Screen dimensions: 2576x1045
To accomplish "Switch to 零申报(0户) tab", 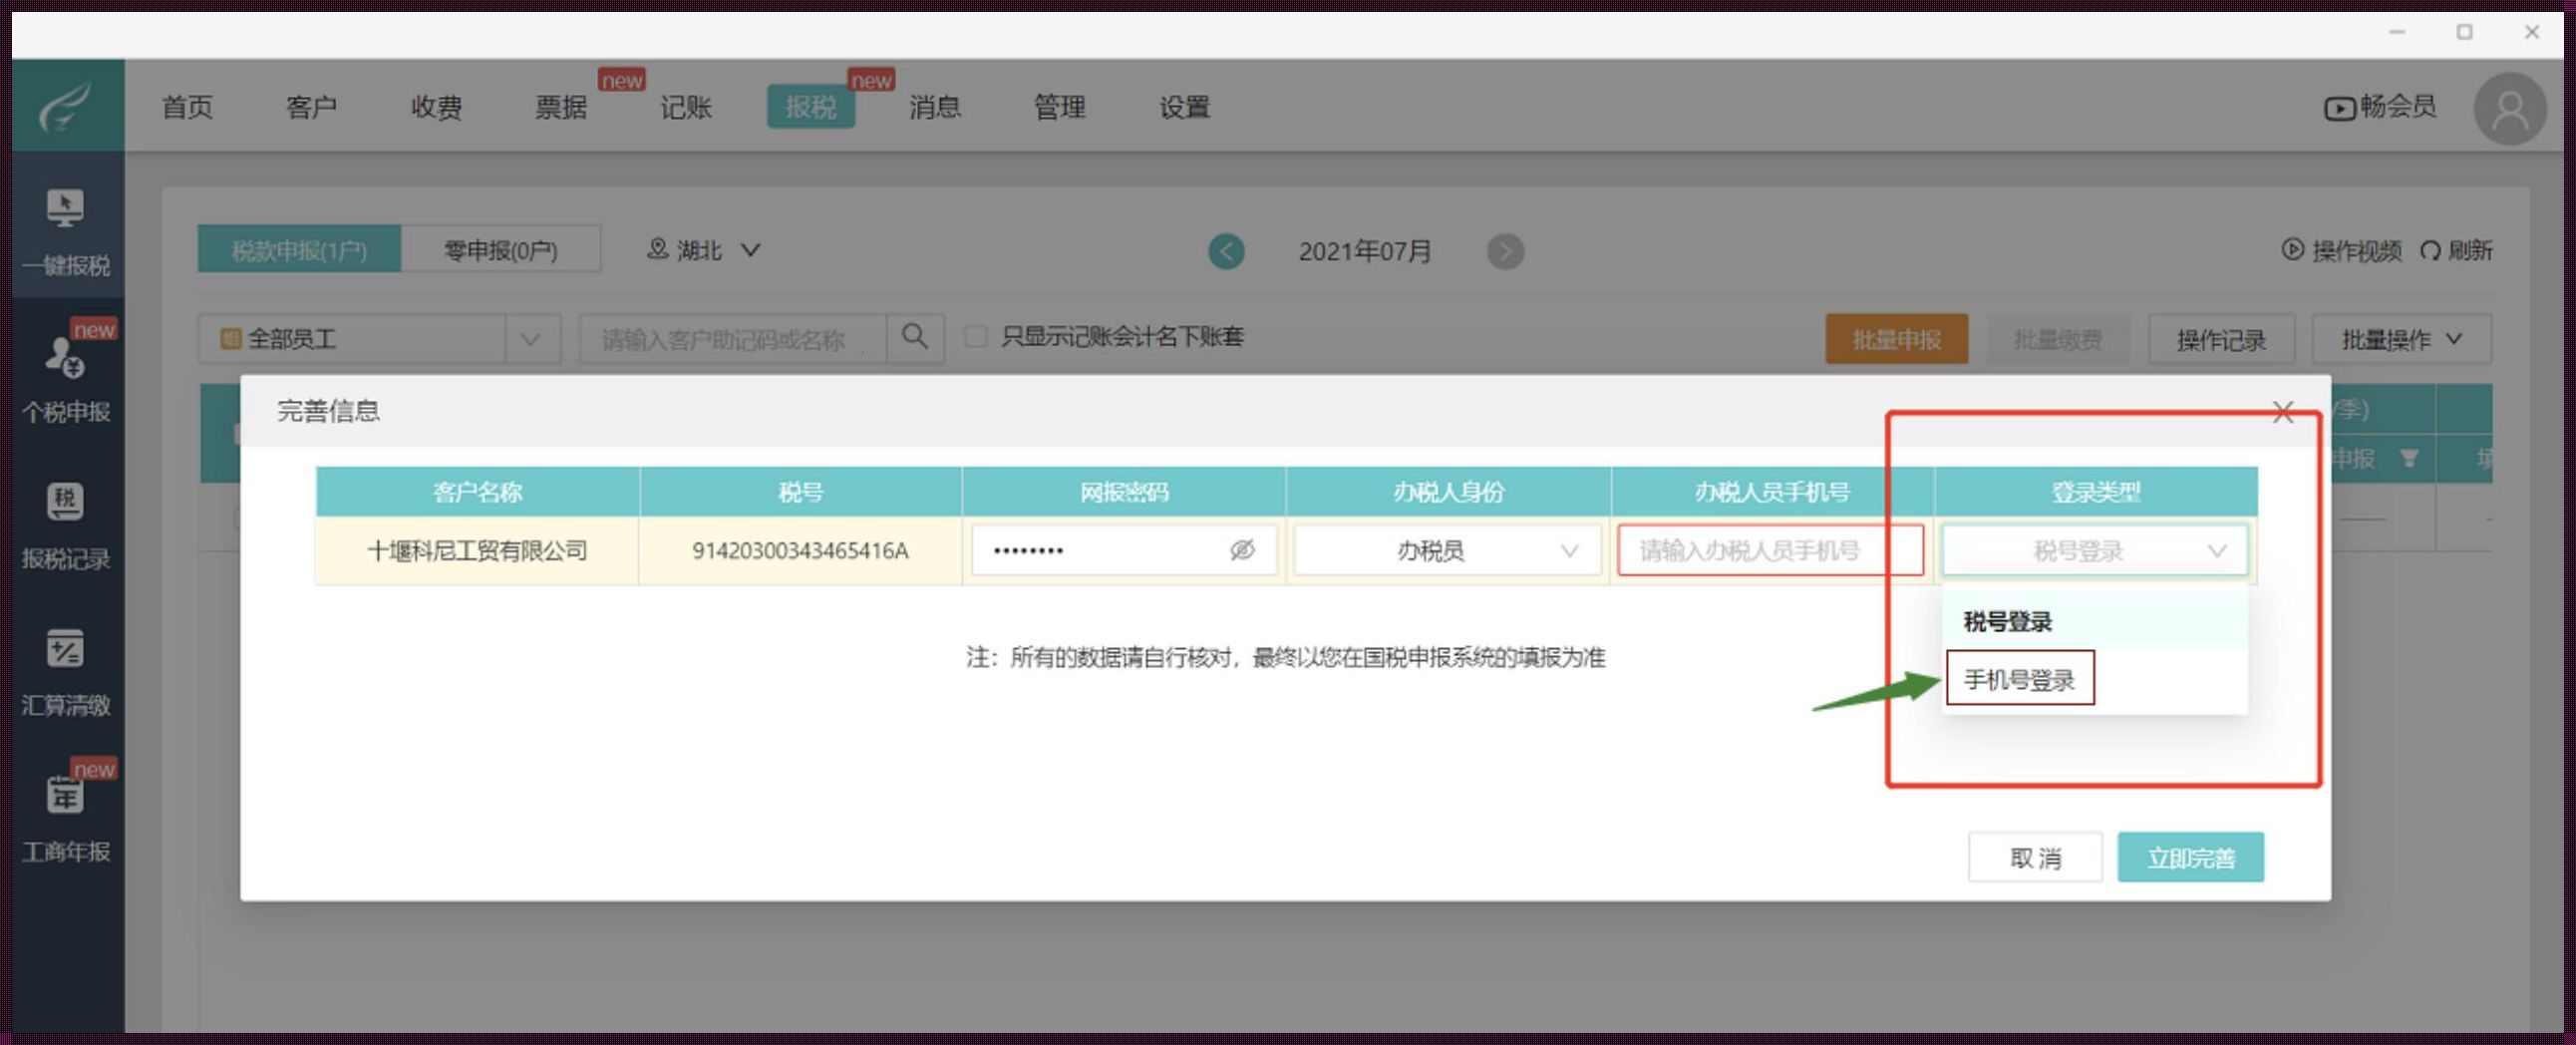I will 501,250.
